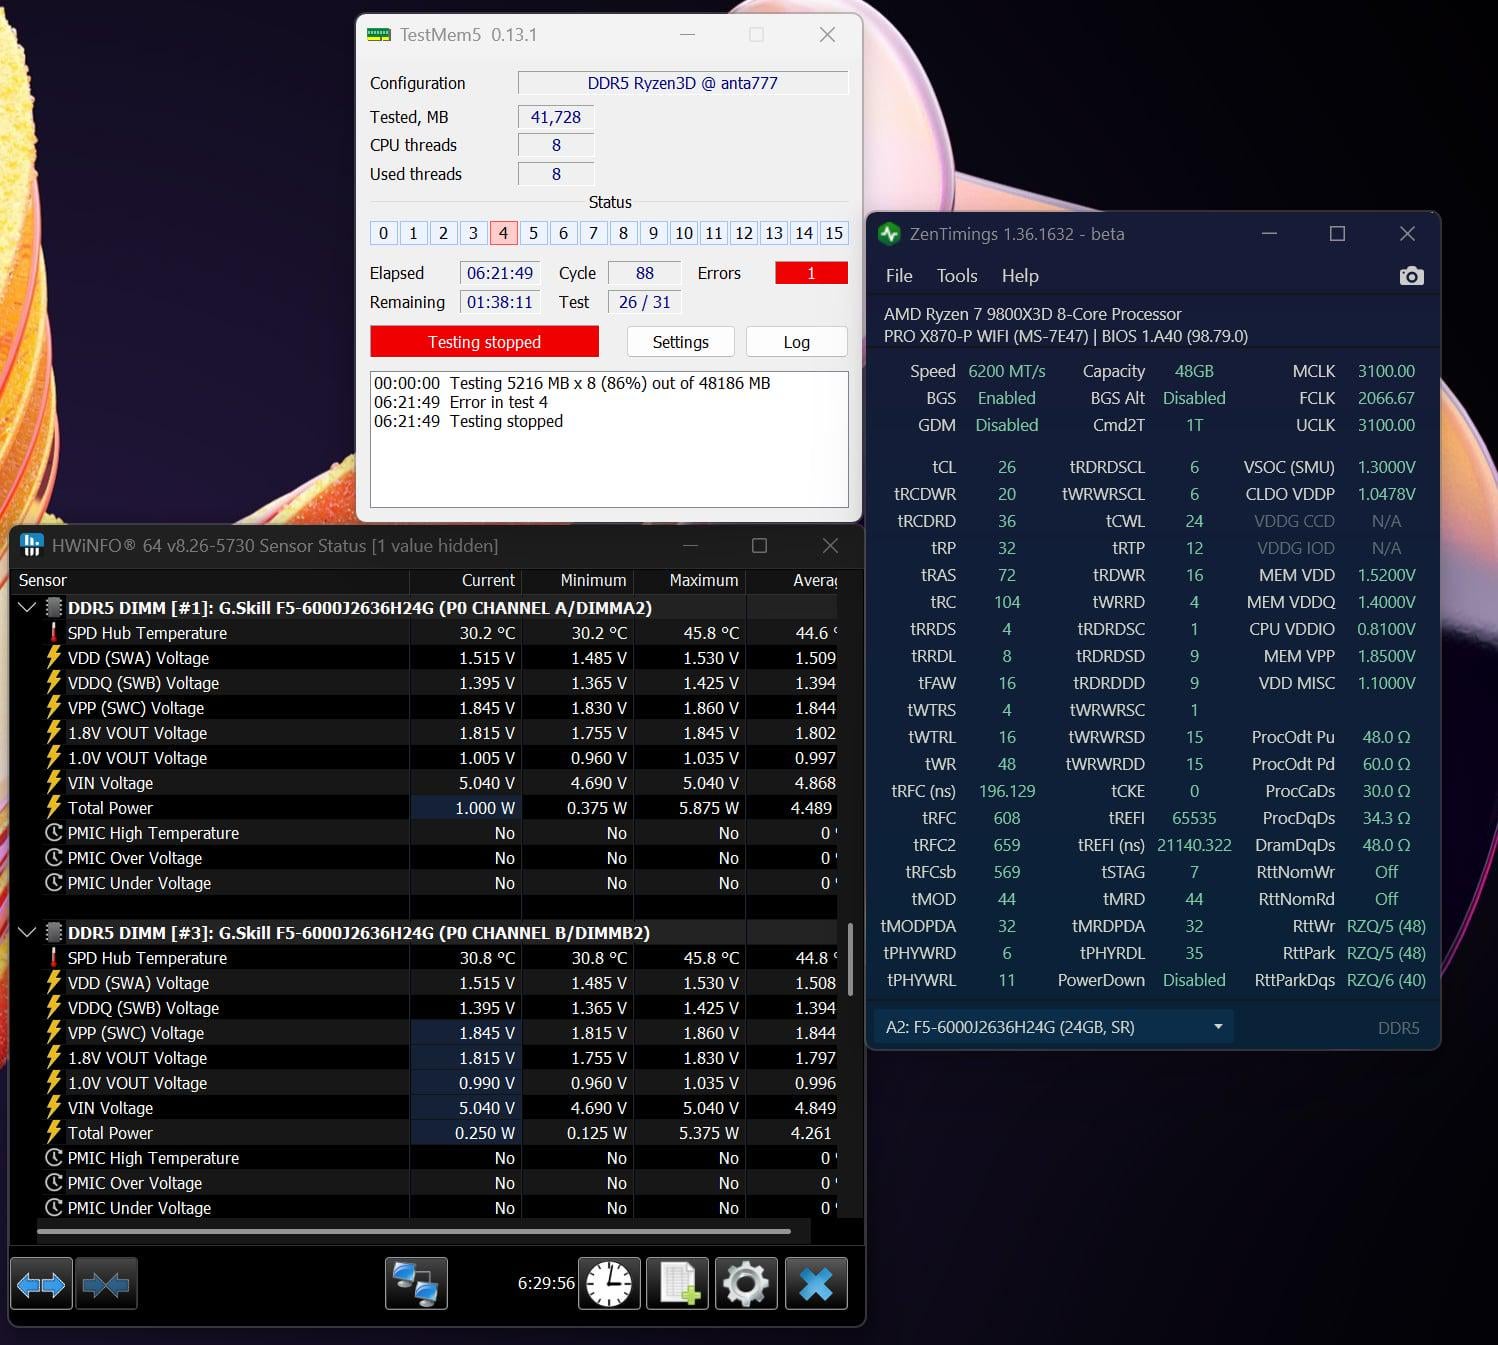This screenshot has height=1345, width=1498.
Task: Collapse the DDR5 DIMM #3 sensor group
Action: point(27,933)
